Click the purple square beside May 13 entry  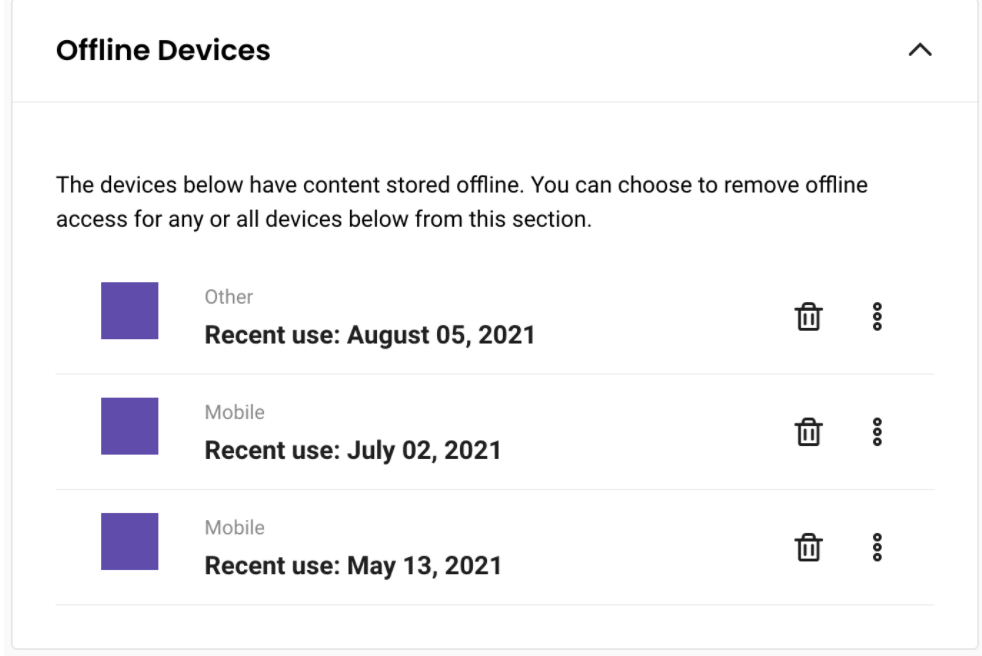click(130, 542)
